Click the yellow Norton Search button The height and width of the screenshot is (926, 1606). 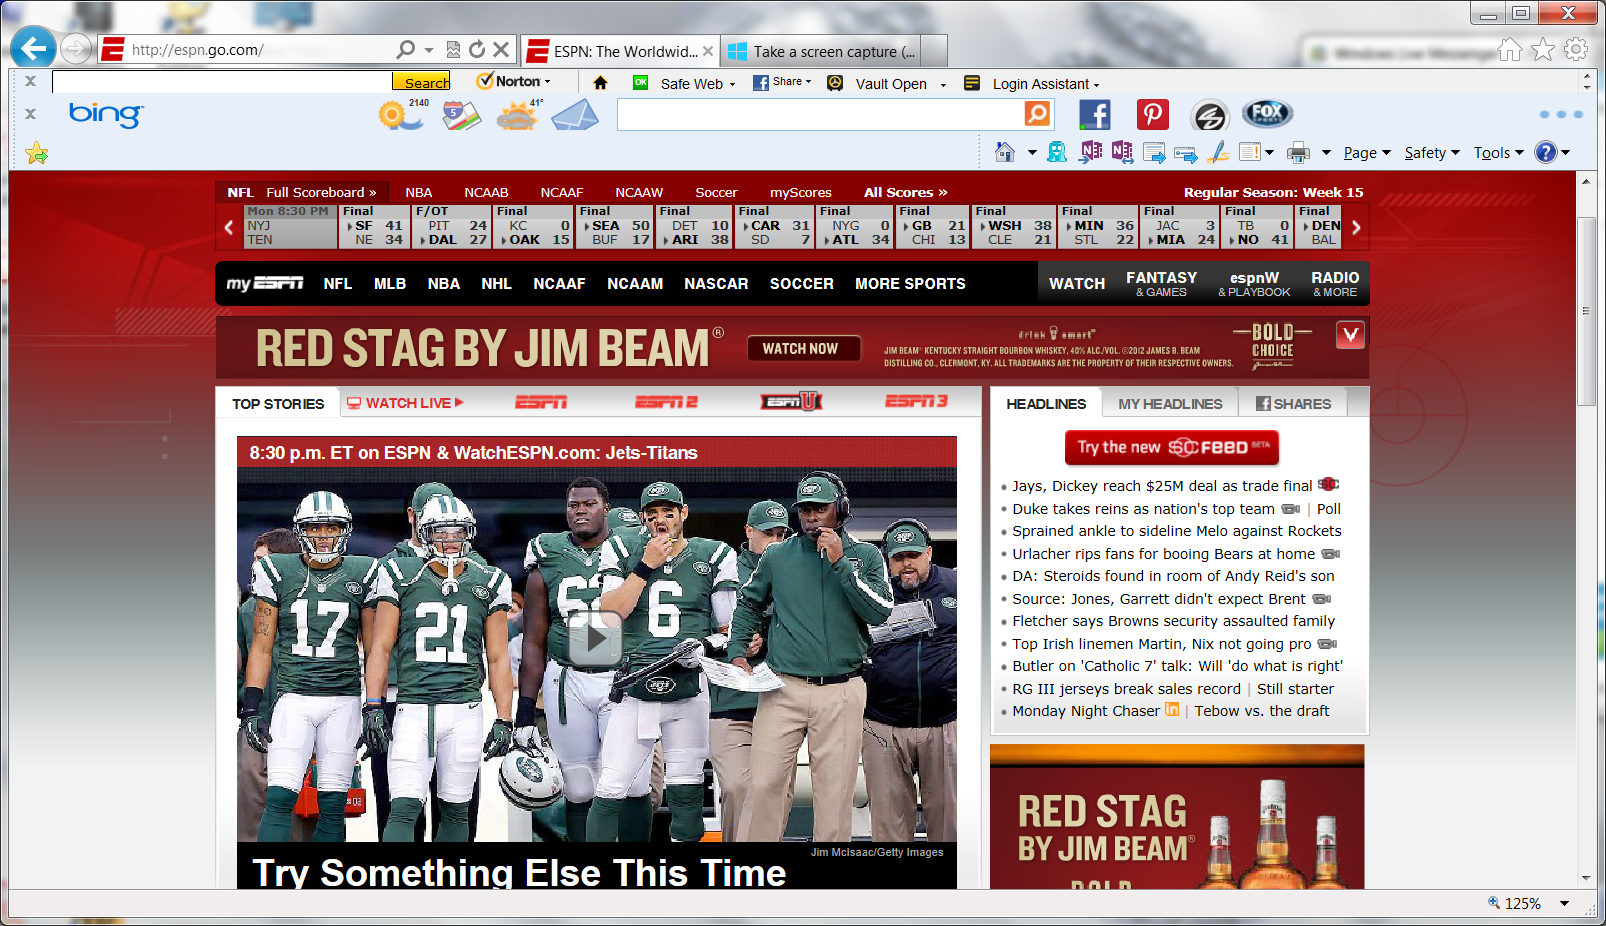421,82
